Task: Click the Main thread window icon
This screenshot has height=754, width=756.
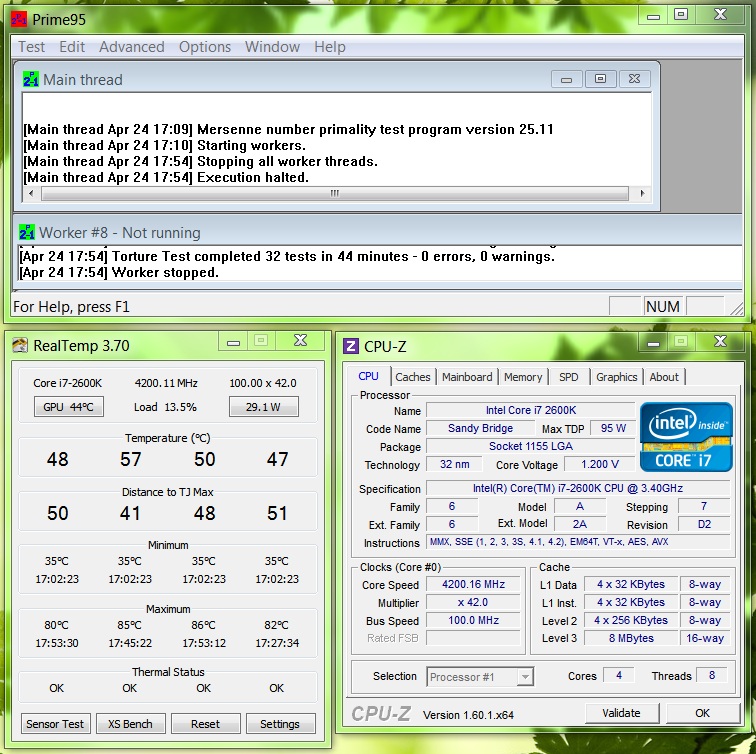Action: pos(31,79)
